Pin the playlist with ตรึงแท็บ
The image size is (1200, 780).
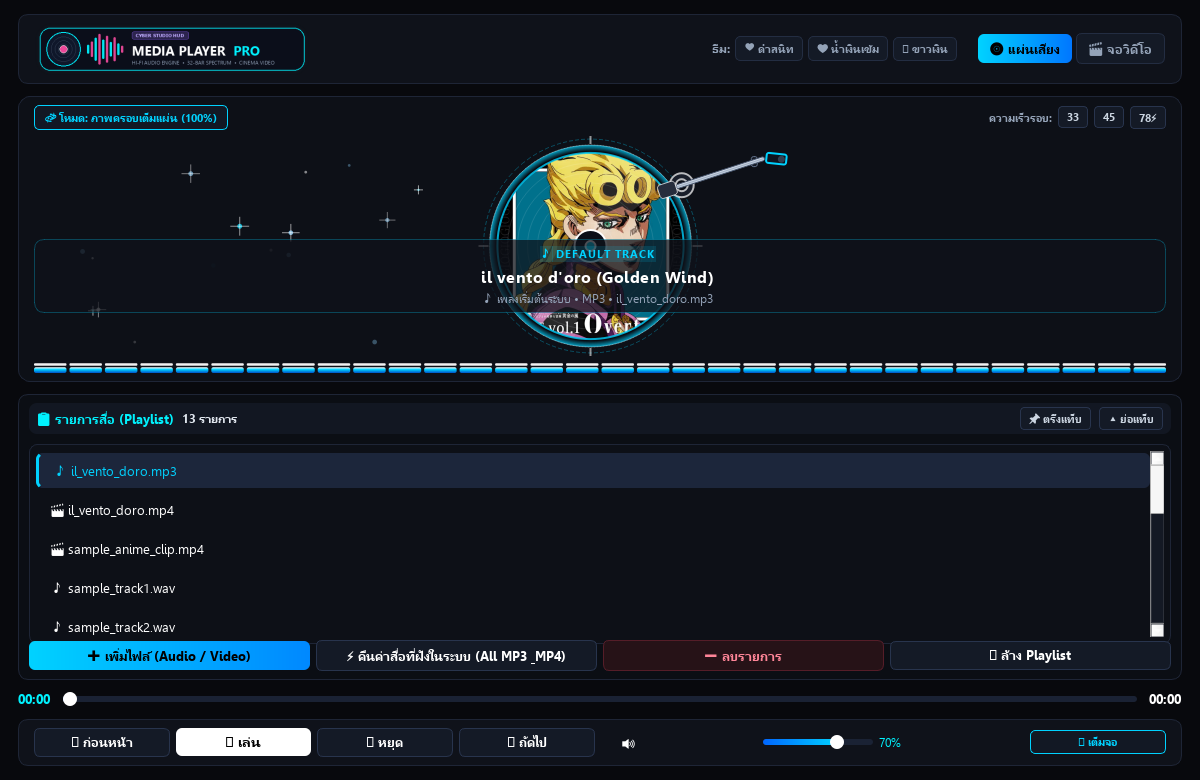point(1055,419)
